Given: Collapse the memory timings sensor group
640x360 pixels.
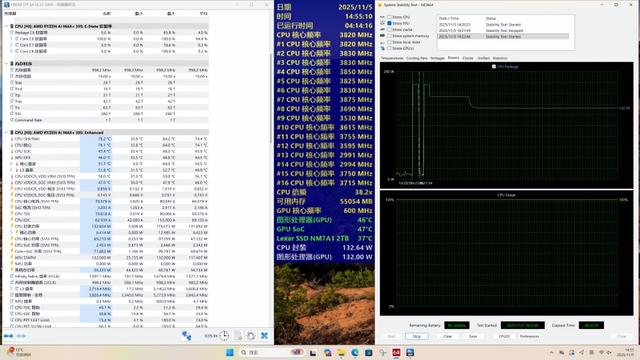Looking at the screenshot, I should (x=7, y=64).
